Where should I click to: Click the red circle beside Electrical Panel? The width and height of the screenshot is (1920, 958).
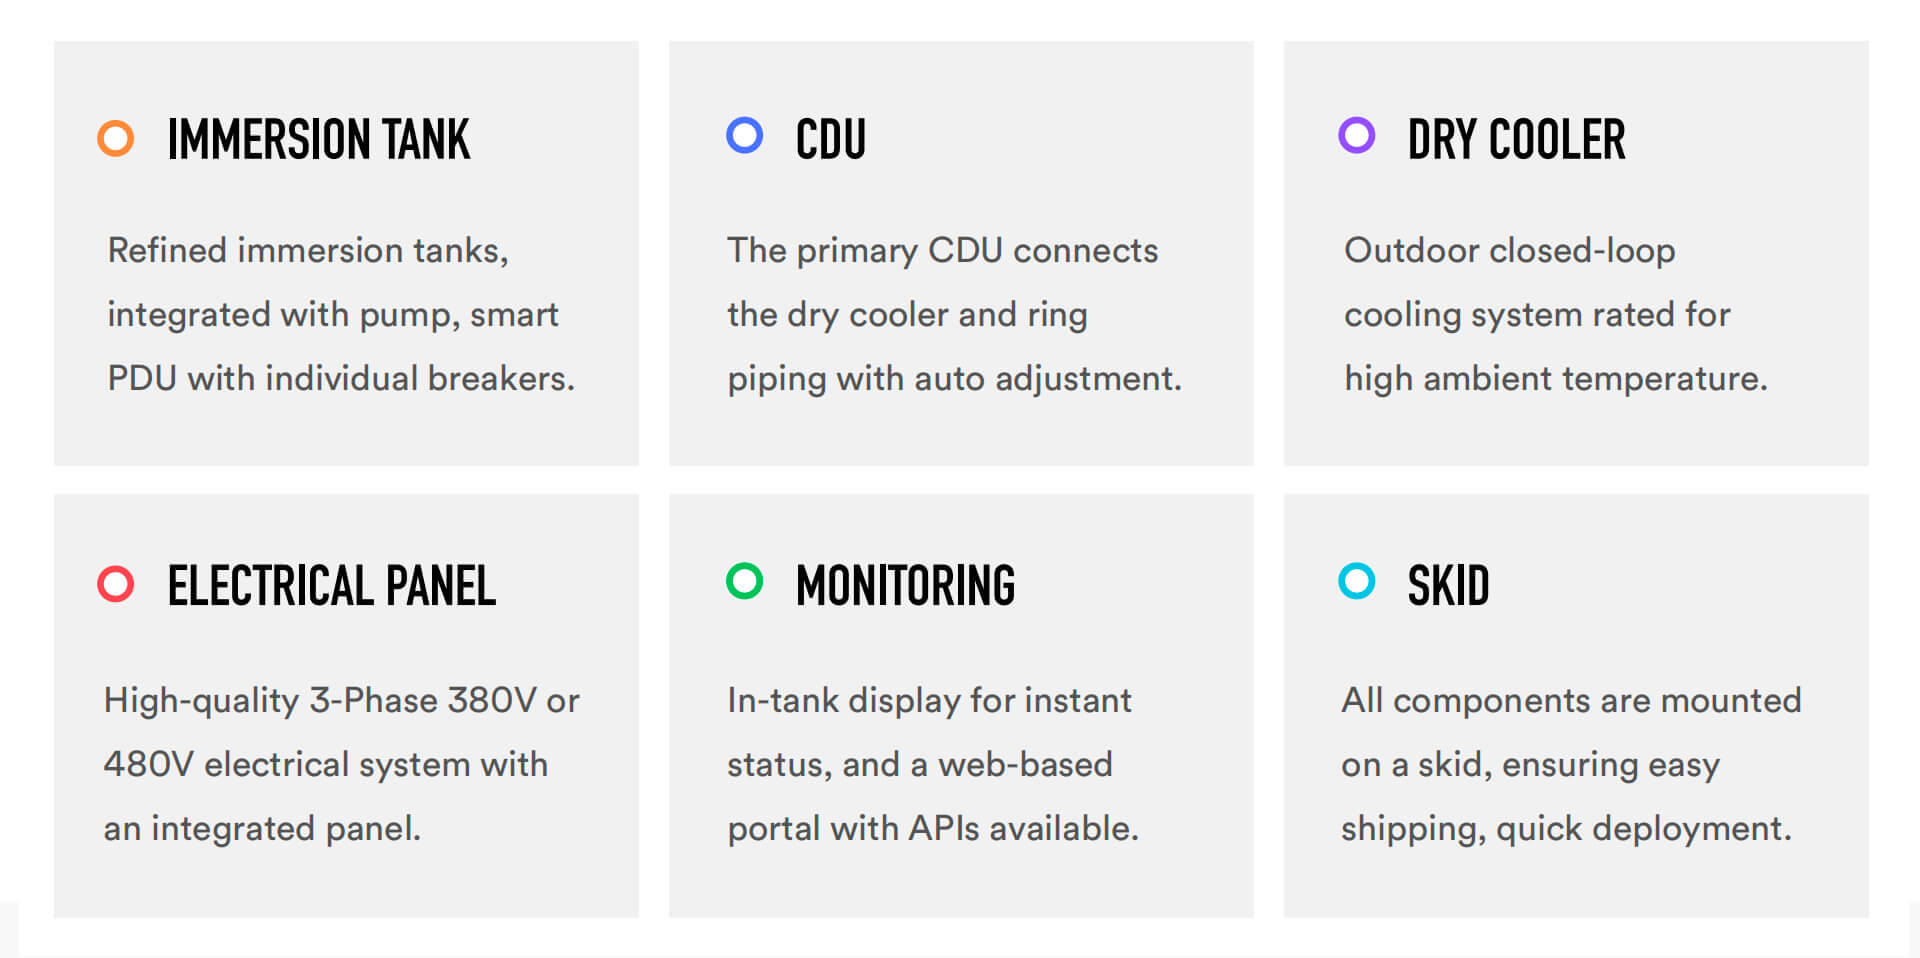[116, 584]
